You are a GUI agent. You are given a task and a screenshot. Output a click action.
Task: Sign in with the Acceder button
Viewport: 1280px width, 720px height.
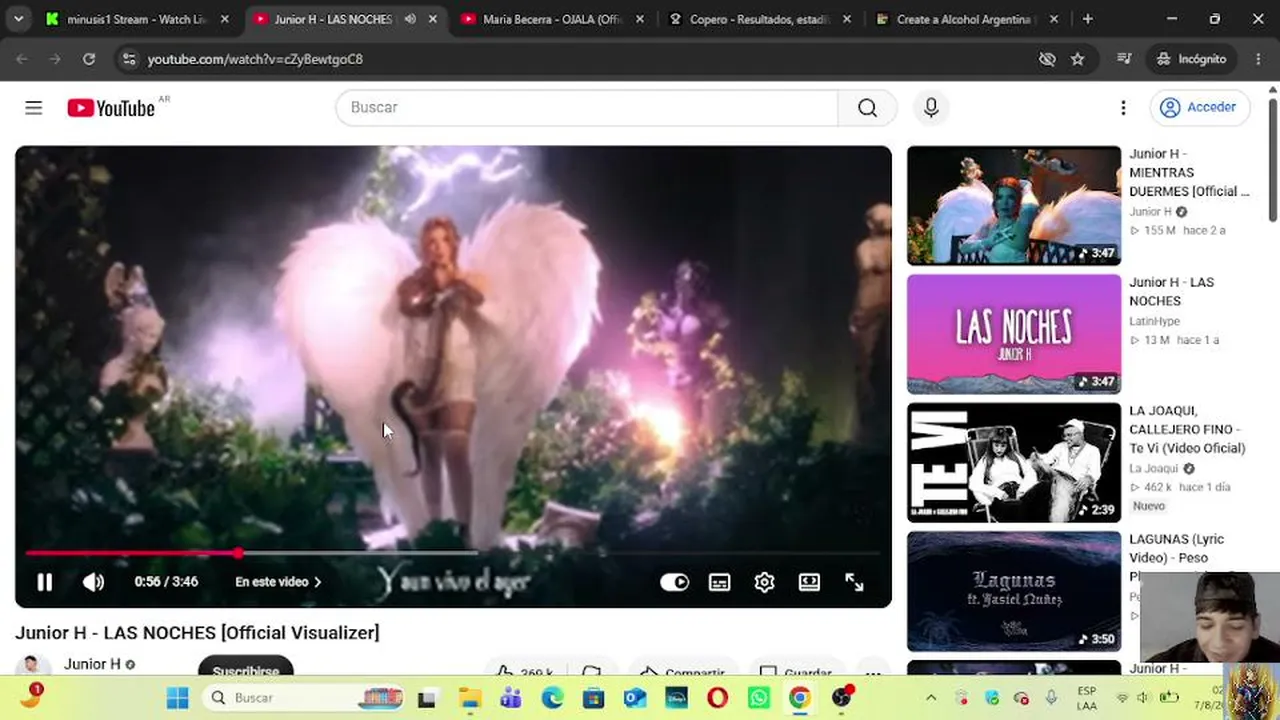click(x=1199, y=108)
